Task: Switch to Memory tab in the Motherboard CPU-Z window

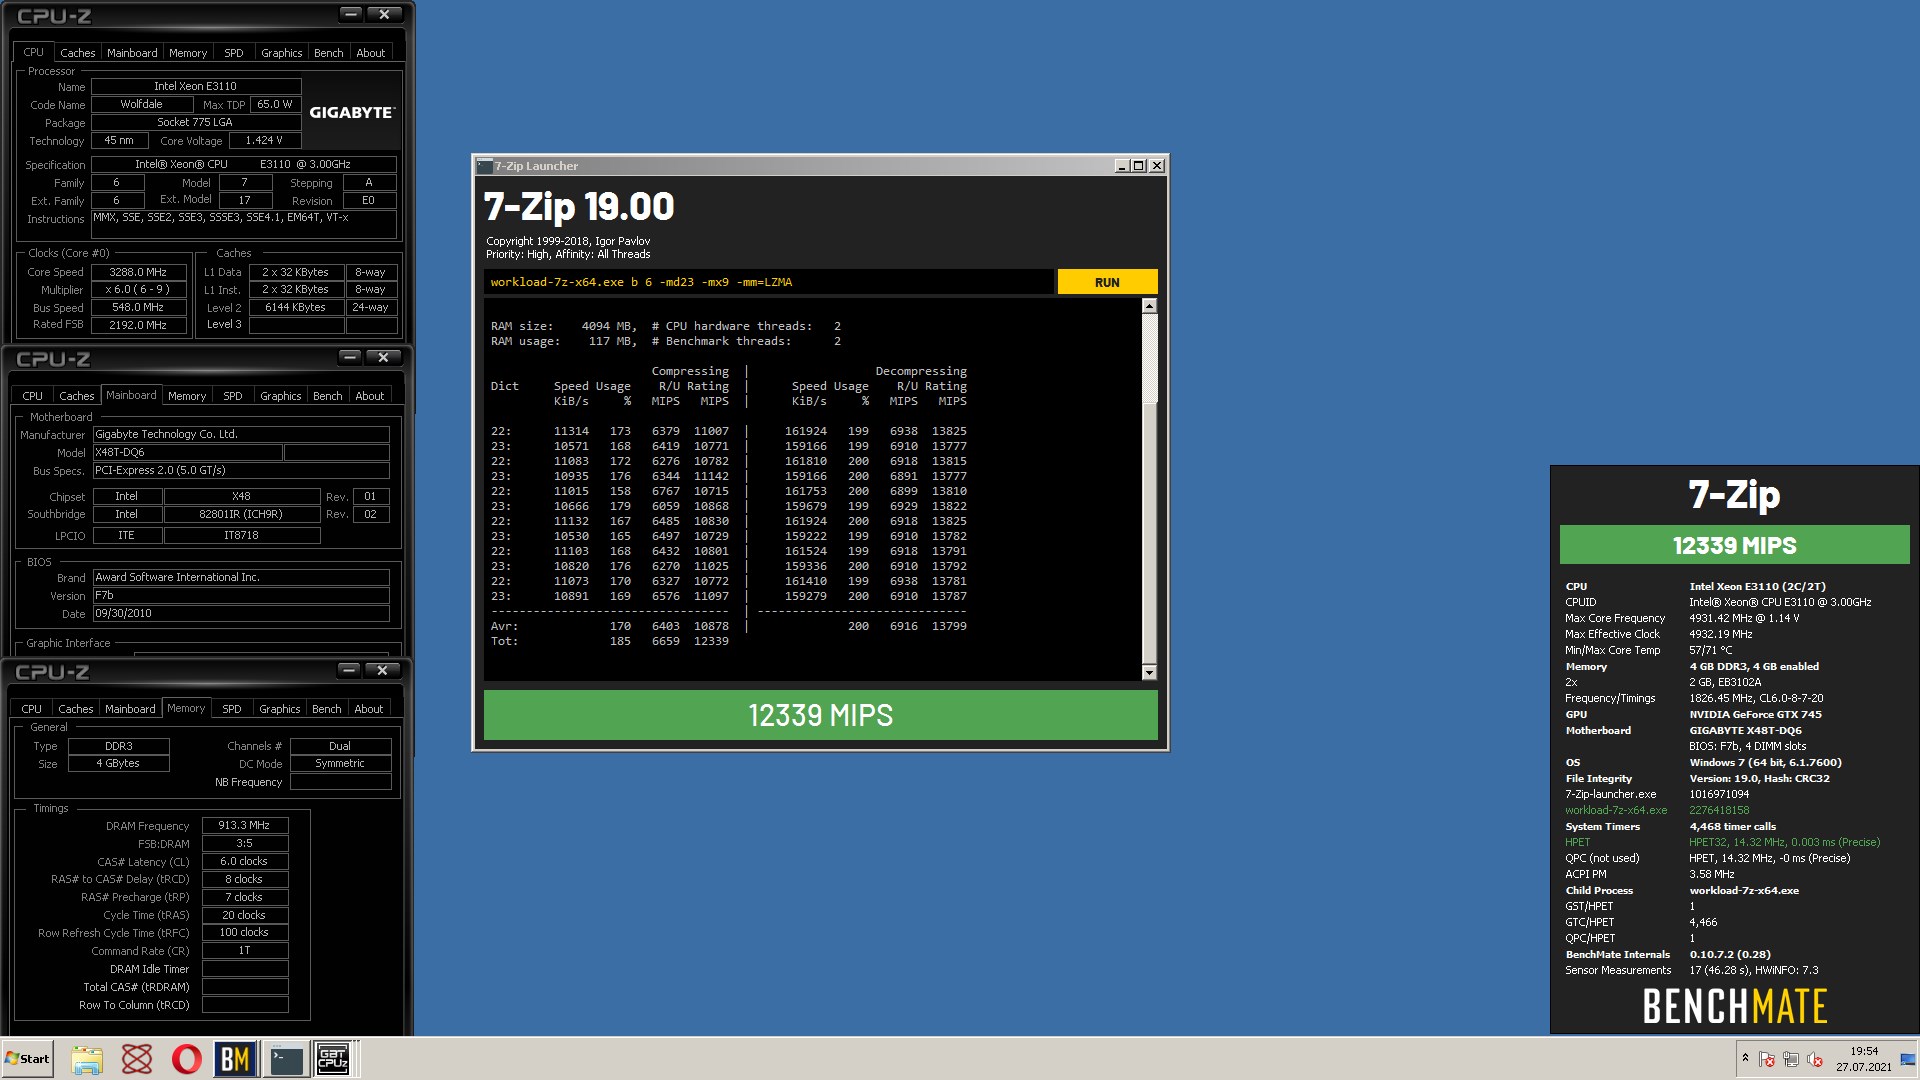Action: pyautogui.click(x=187, y=396)
